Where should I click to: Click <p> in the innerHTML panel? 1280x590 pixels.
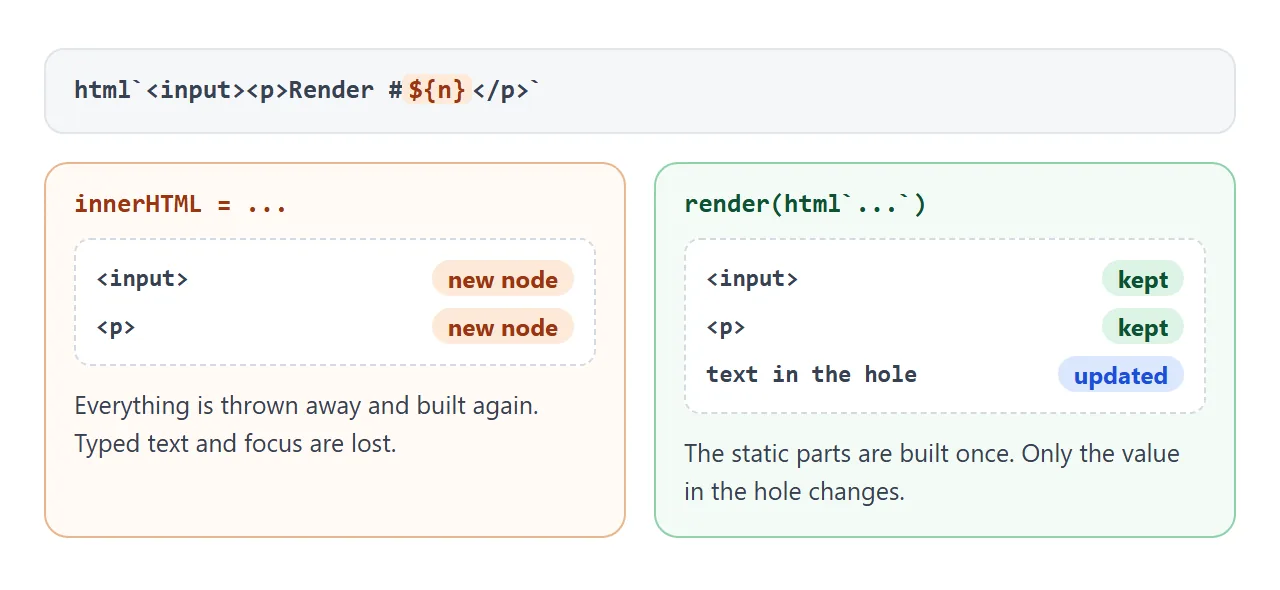pyautogui.click(x=116, y=326)
